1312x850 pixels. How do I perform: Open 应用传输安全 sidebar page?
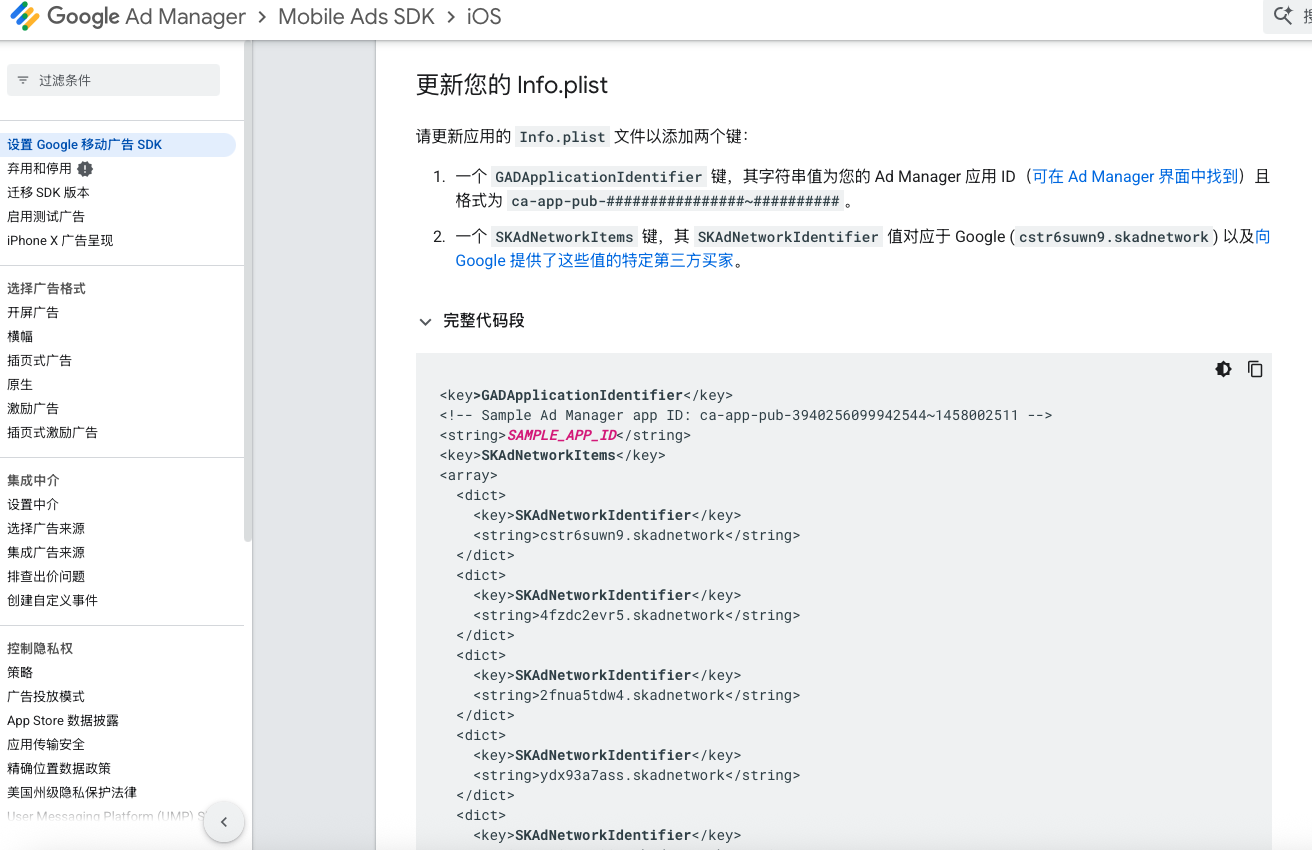(x=46, y=745)
